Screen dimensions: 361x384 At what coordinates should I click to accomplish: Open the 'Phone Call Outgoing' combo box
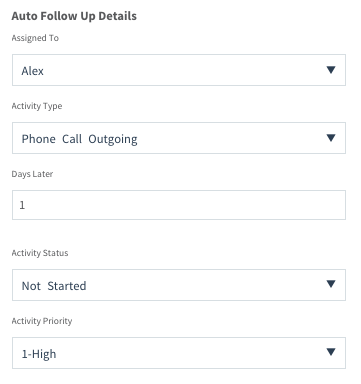(179, 138)
